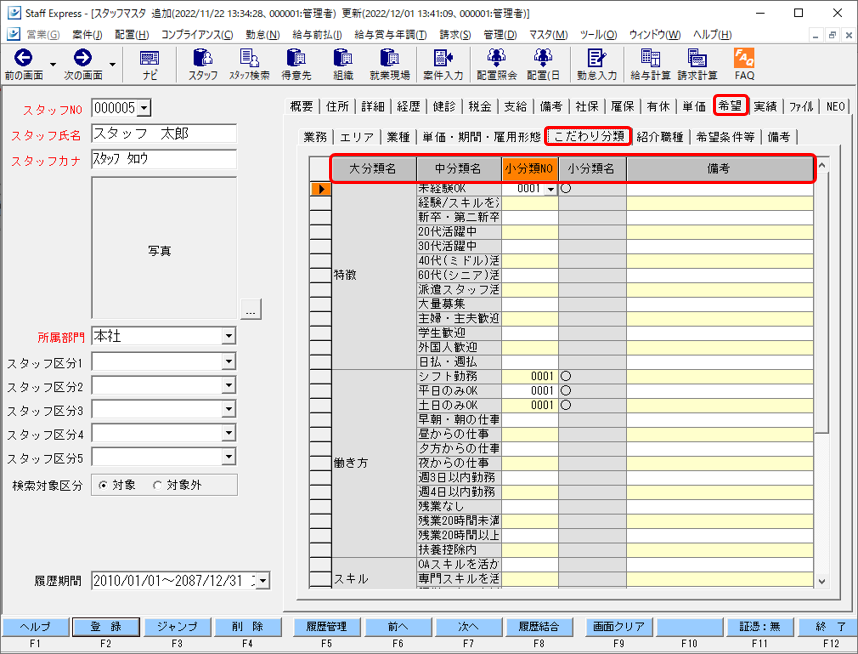Expand the スタッフ区分1 dropdown
The height and width of the screenshot is (654, 858).
(x=229, y=361)
